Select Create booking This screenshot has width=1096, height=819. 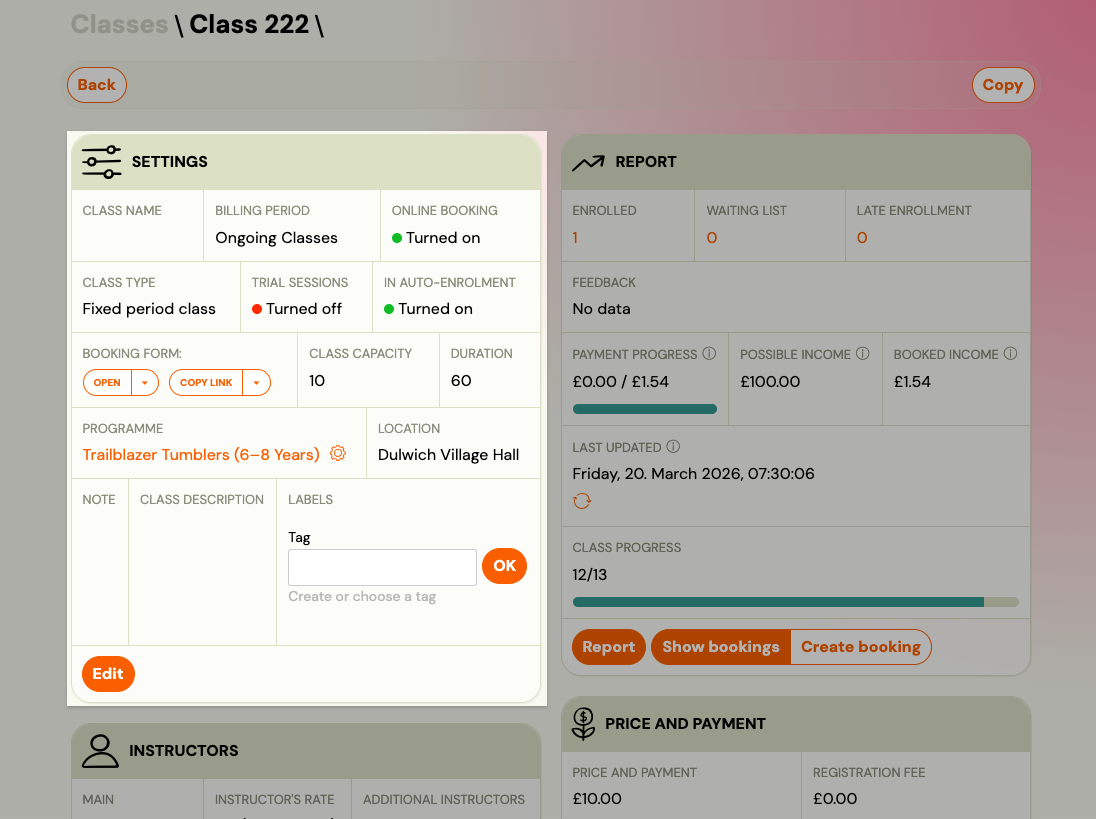click(x=860, y=647)
